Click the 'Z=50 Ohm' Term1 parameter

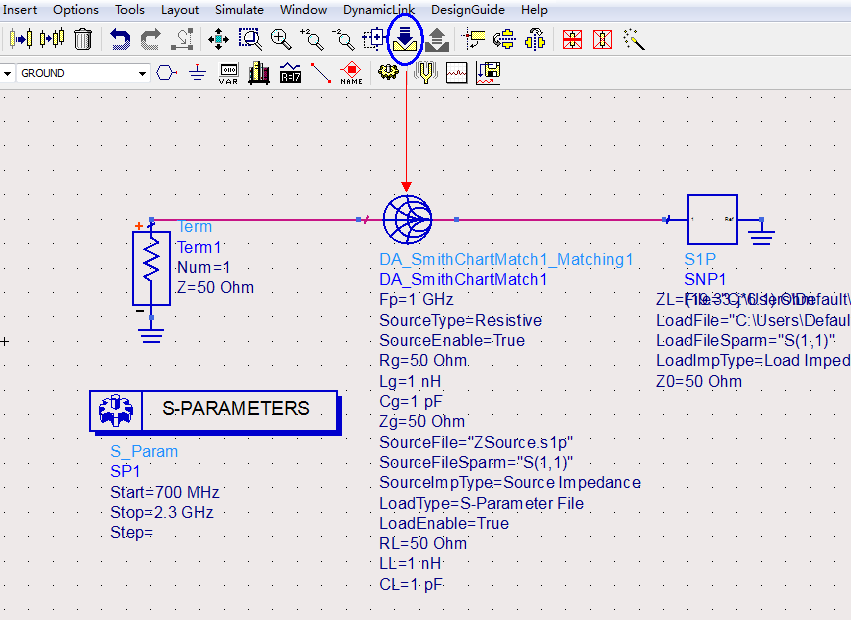pyautogui.click(x=215, y=287)
